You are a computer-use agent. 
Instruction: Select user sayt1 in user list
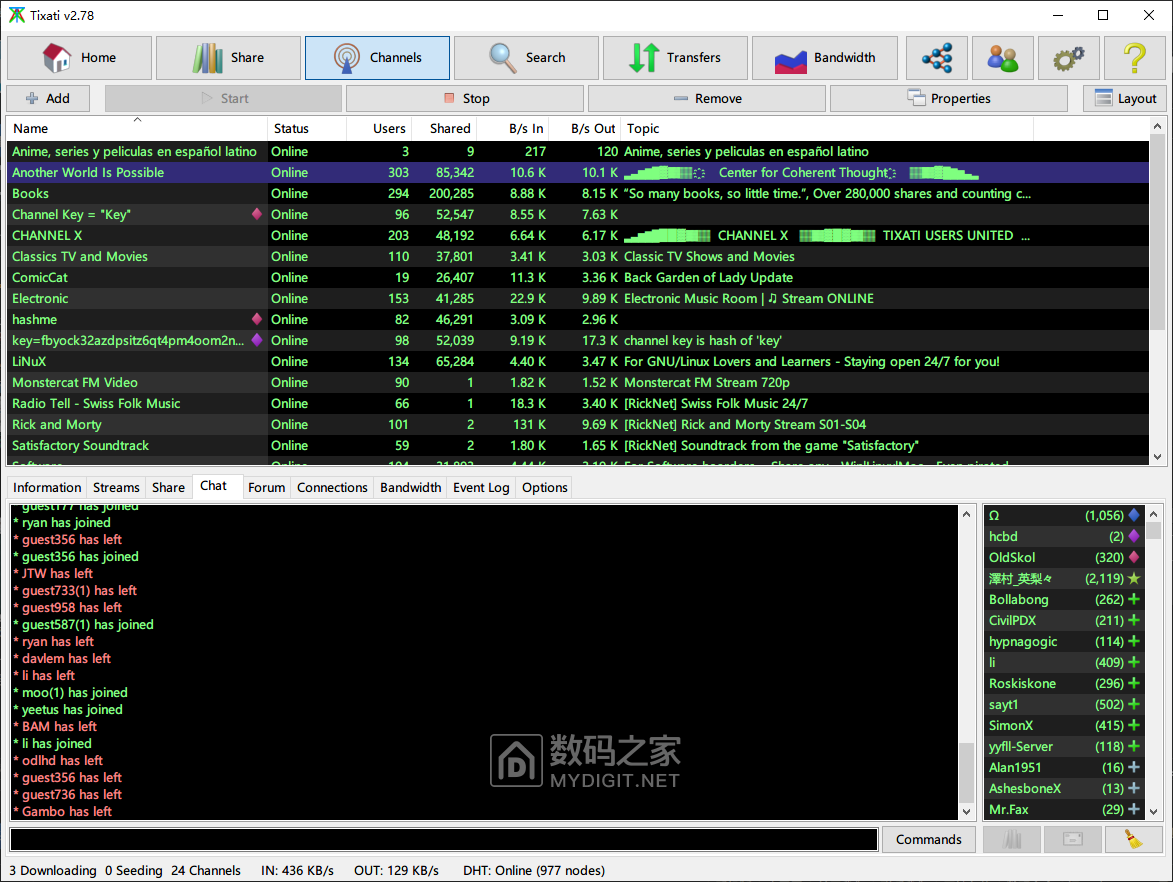pos(1064,704)
